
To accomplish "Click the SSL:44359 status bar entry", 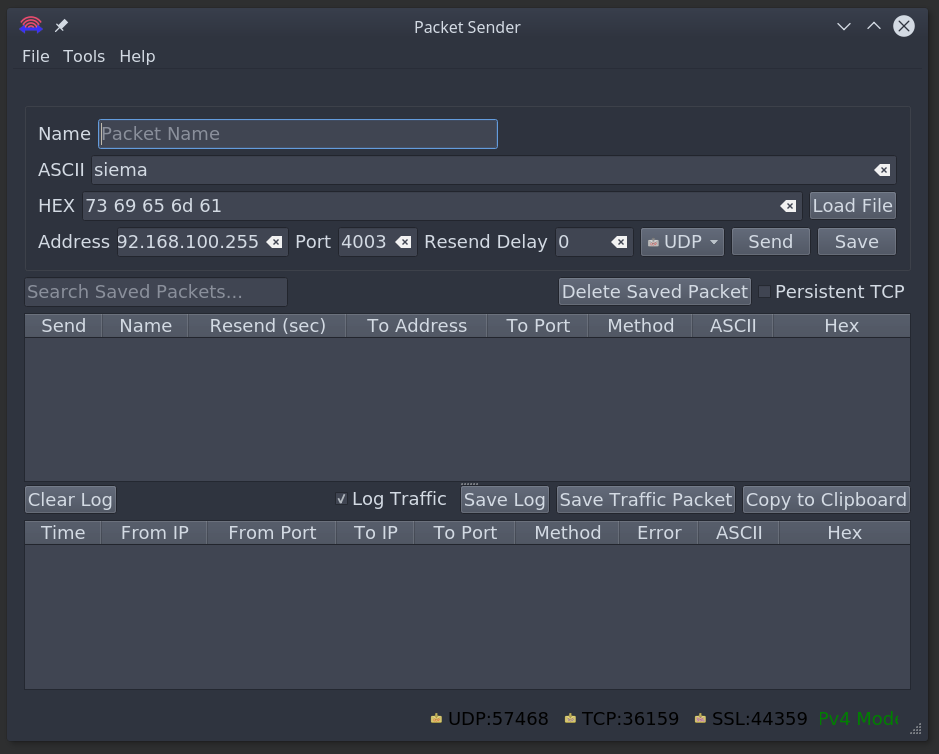I will coord(750,718).
